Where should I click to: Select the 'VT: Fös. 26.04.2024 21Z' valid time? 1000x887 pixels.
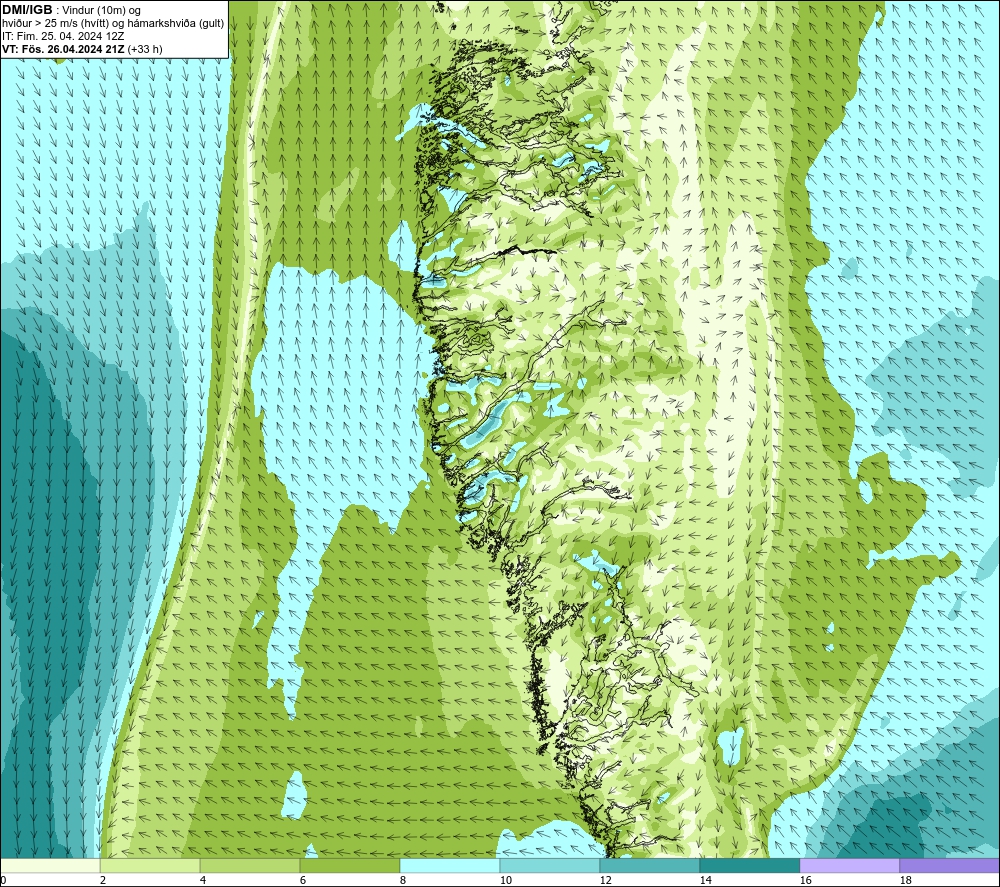63,49
